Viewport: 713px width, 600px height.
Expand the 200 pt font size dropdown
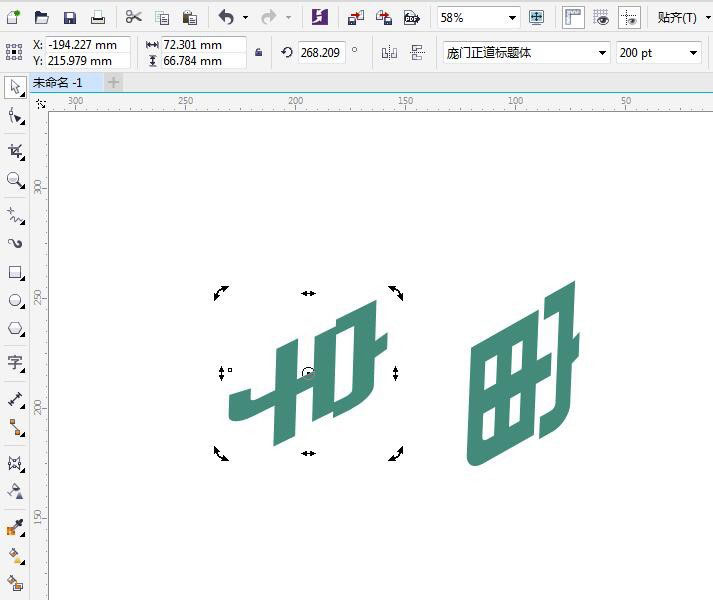point(693,53)
